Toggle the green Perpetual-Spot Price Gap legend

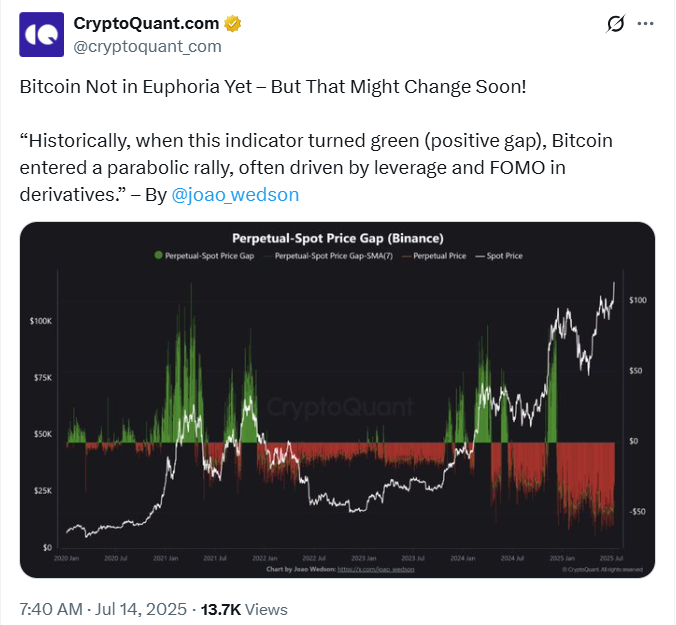tap(204, 256)
